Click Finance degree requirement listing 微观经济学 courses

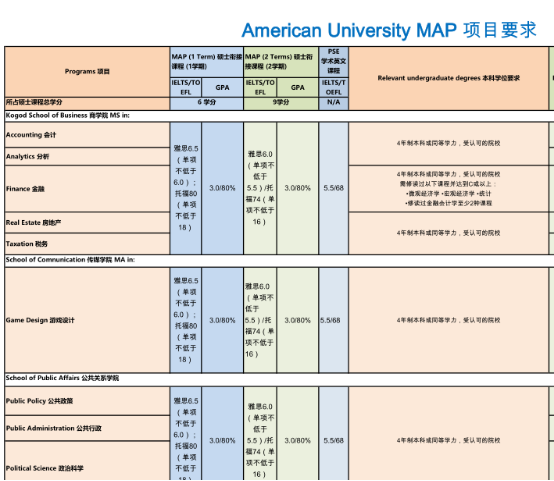[x=449, y=189]
